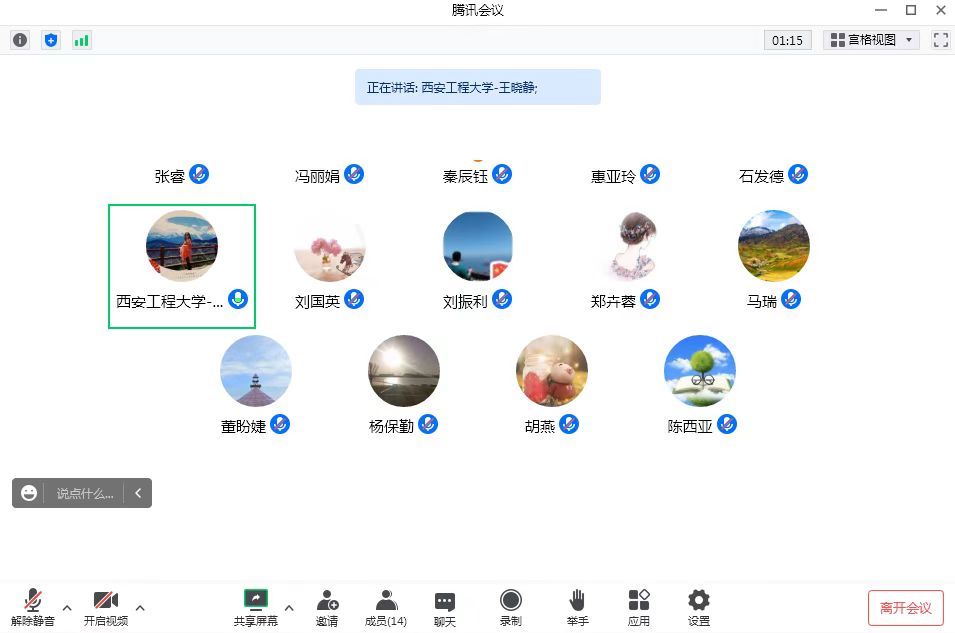
Task: Click the 说点什么 message input
Action: pyautogui.click(x=85, y=493)
